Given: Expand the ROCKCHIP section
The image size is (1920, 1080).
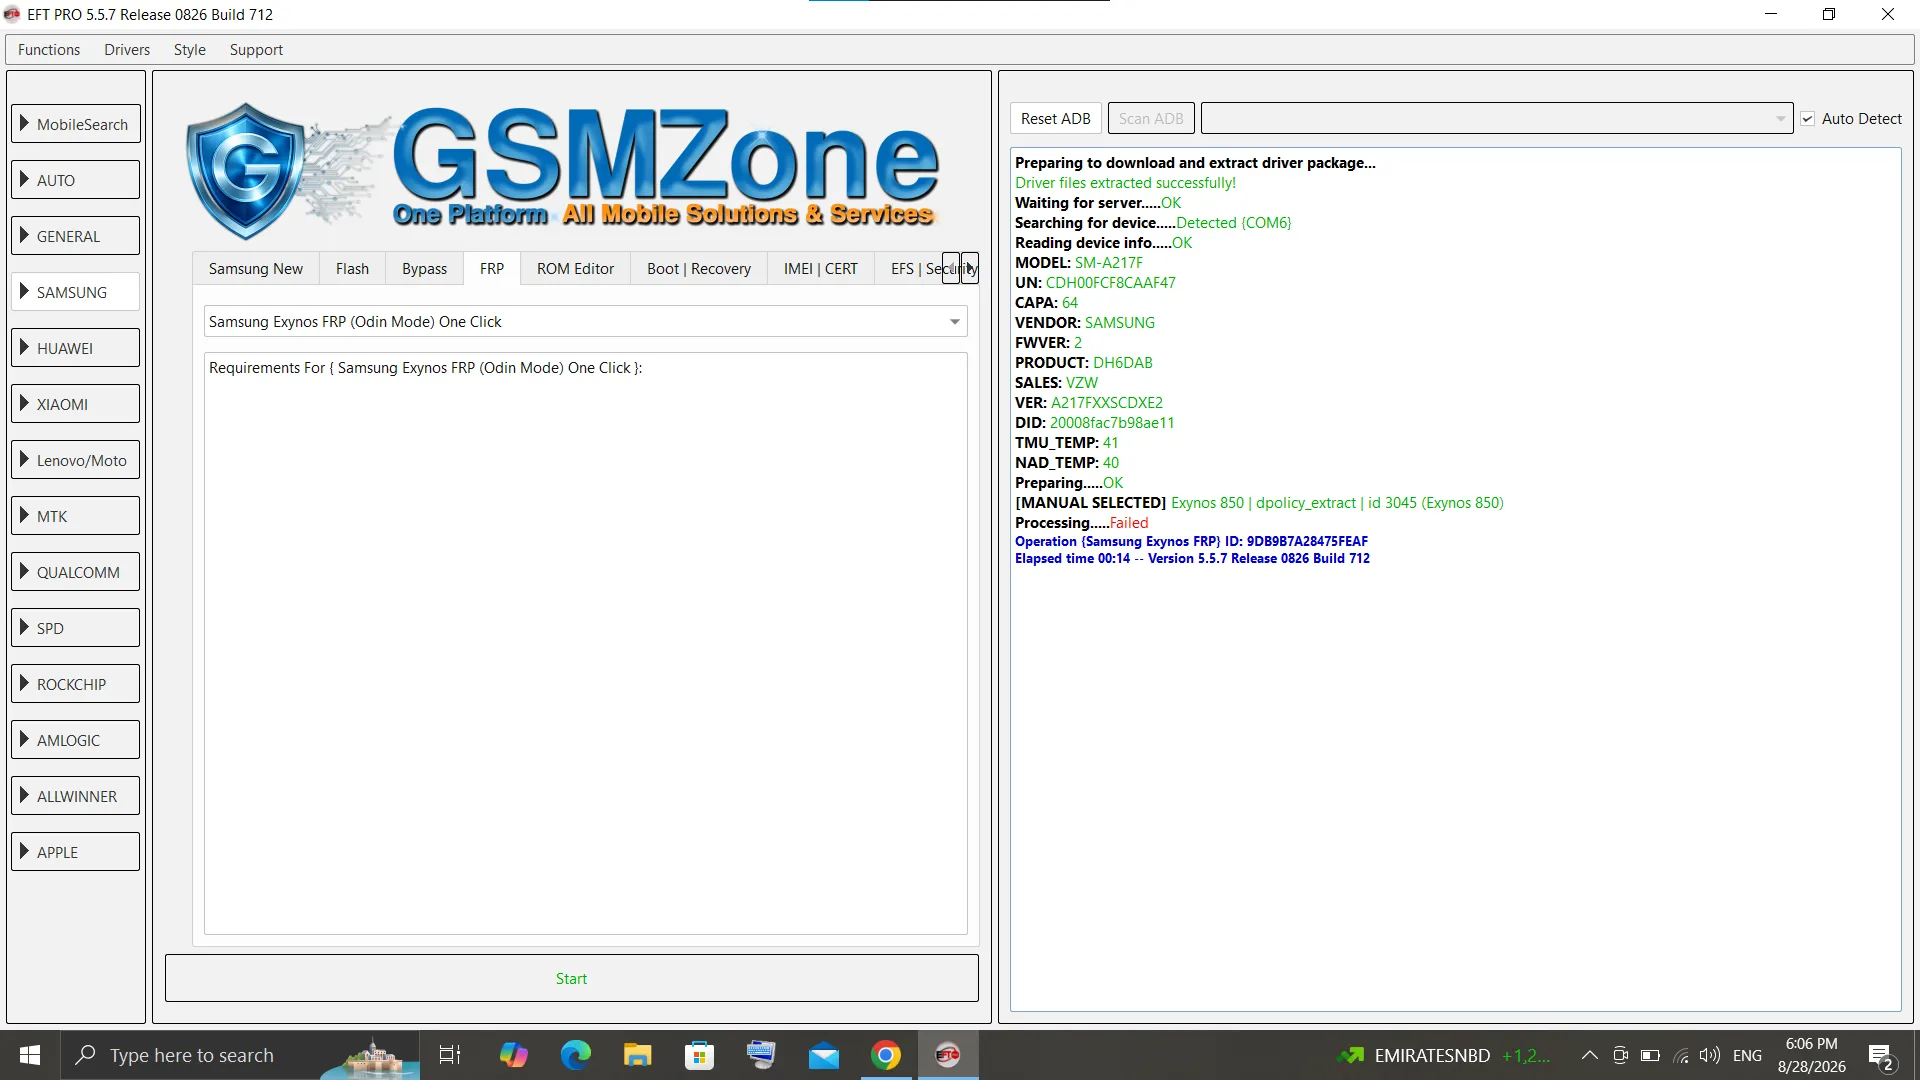Looking at the screenshot, I should tap(76, 684).
